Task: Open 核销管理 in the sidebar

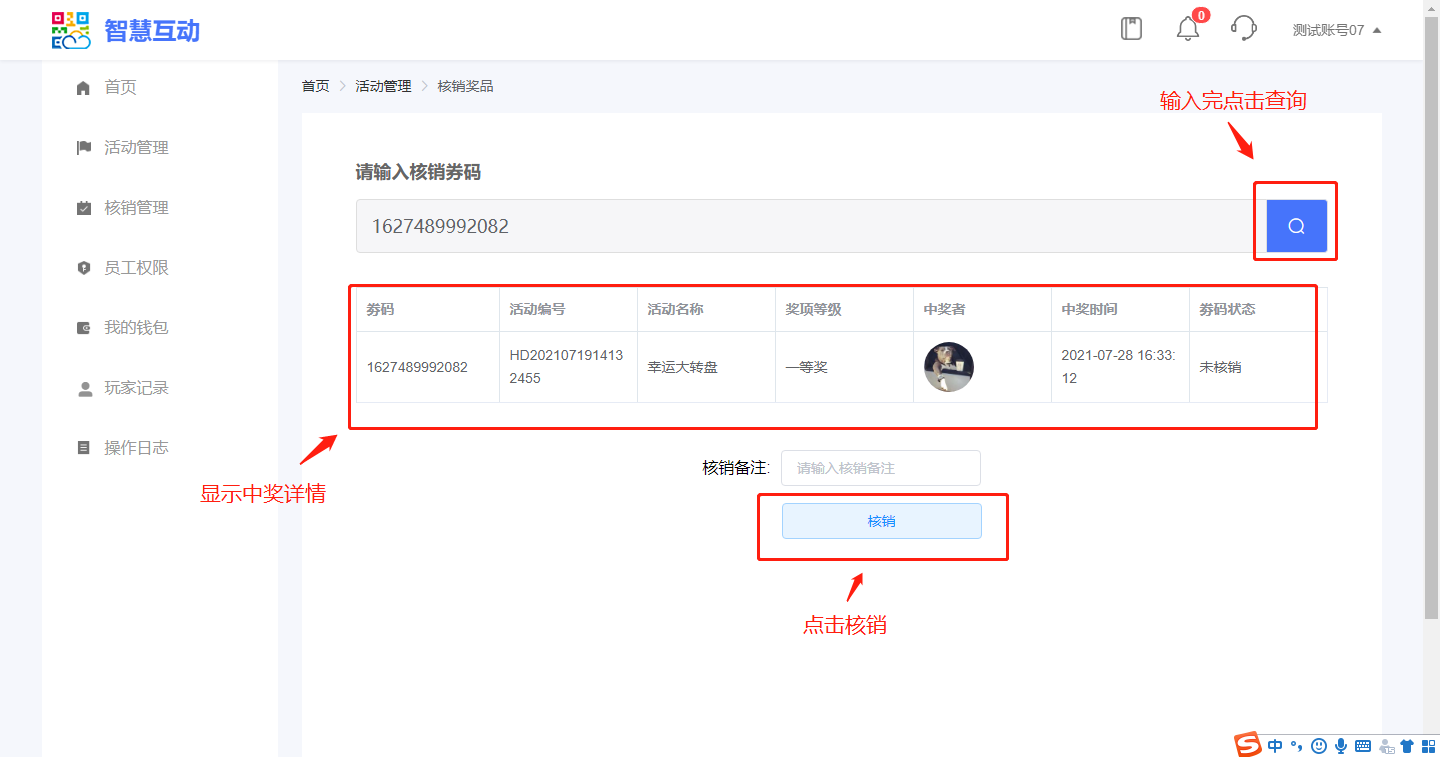Action: click(x=136, y=208)
